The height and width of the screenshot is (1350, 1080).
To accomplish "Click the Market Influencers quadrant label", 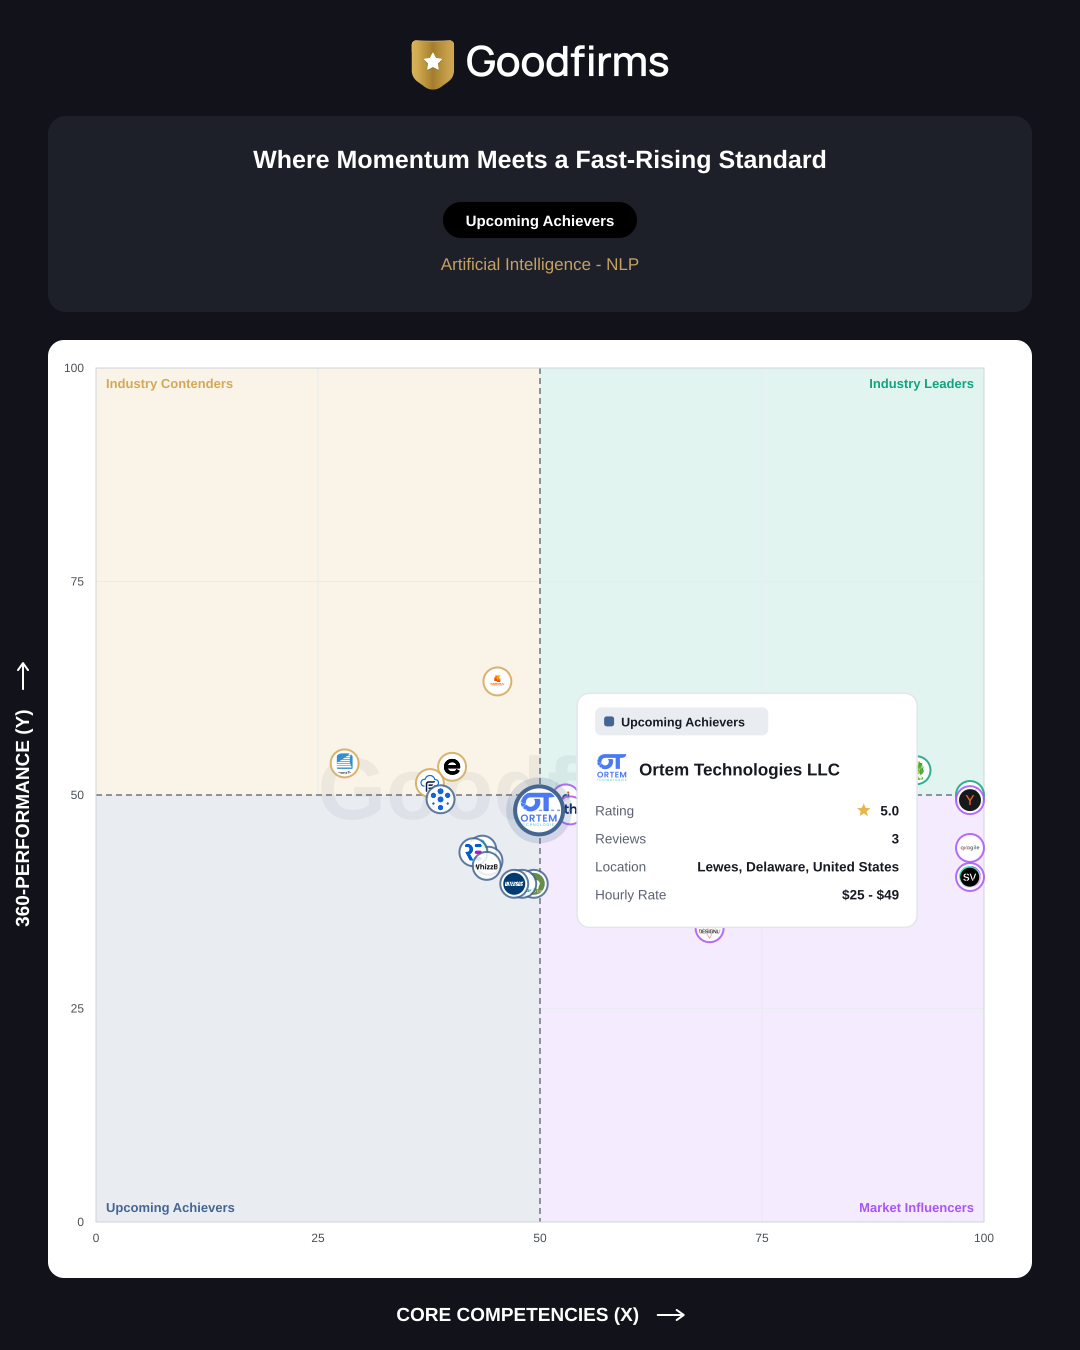I will [916, 1208].
